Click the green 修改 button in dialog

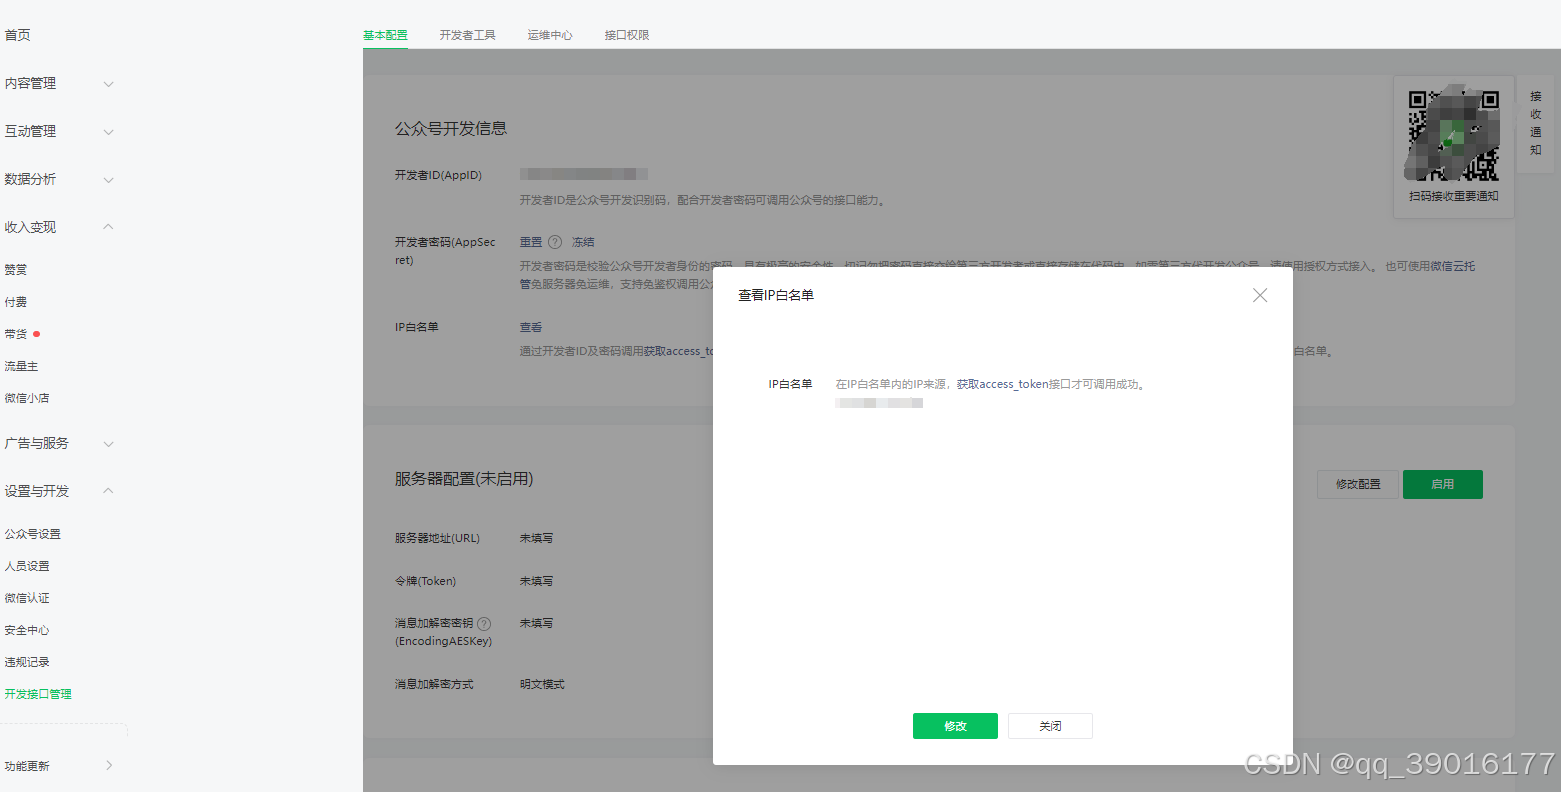pos(955,726)
